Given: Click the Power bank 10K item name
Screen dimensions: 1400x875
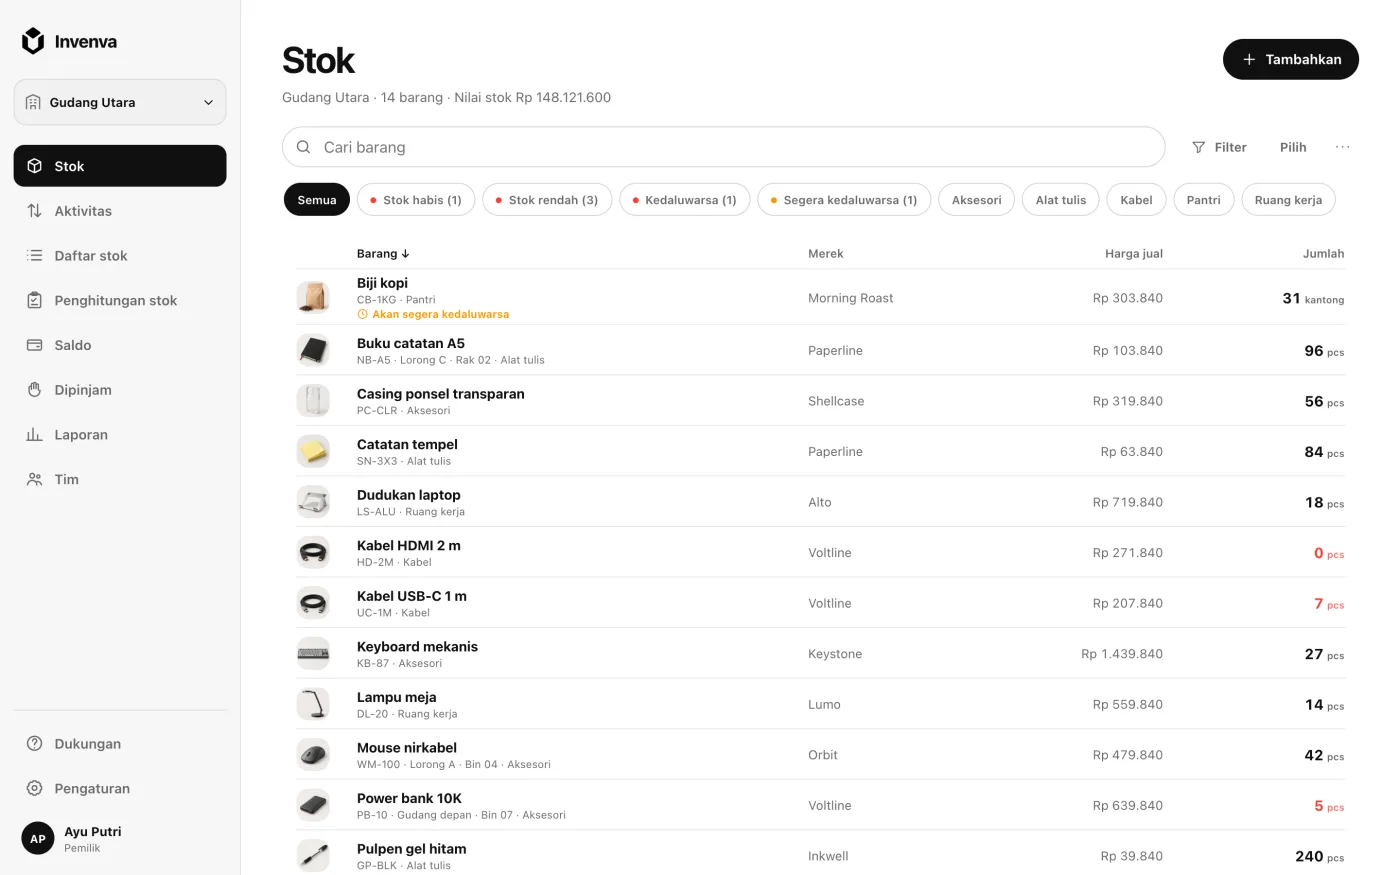Looking at the screenshot, I should pyautogui.click(x=409, y=798).
